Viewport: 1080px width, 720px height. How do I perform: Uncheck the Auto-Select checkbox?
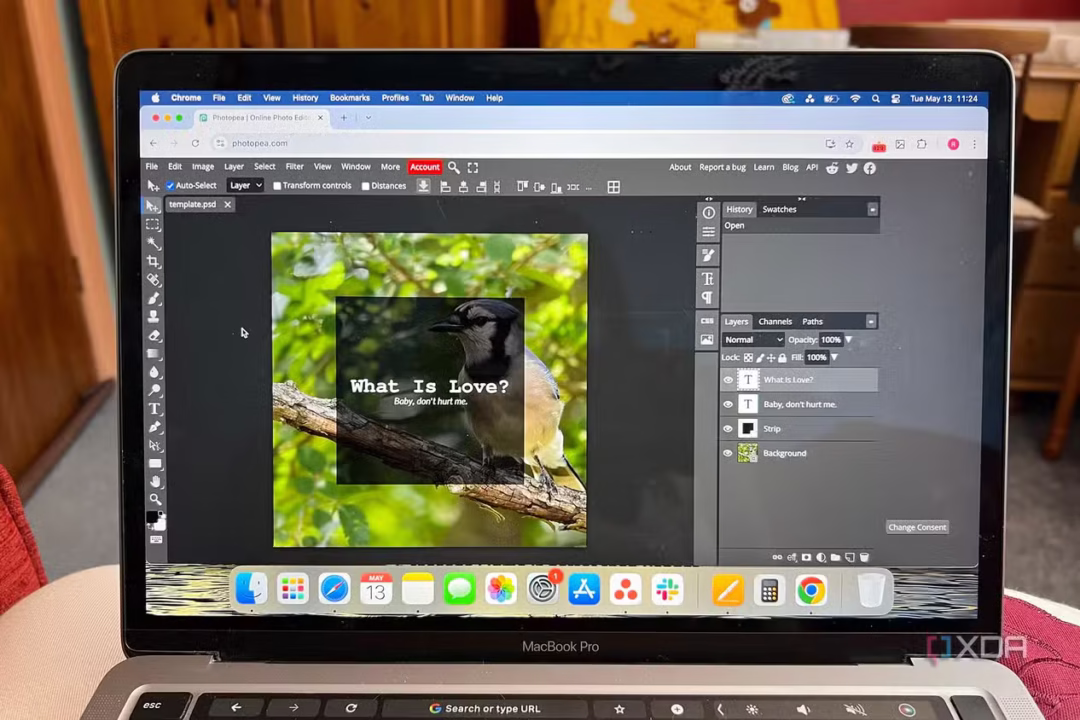(x=170, y=186)
